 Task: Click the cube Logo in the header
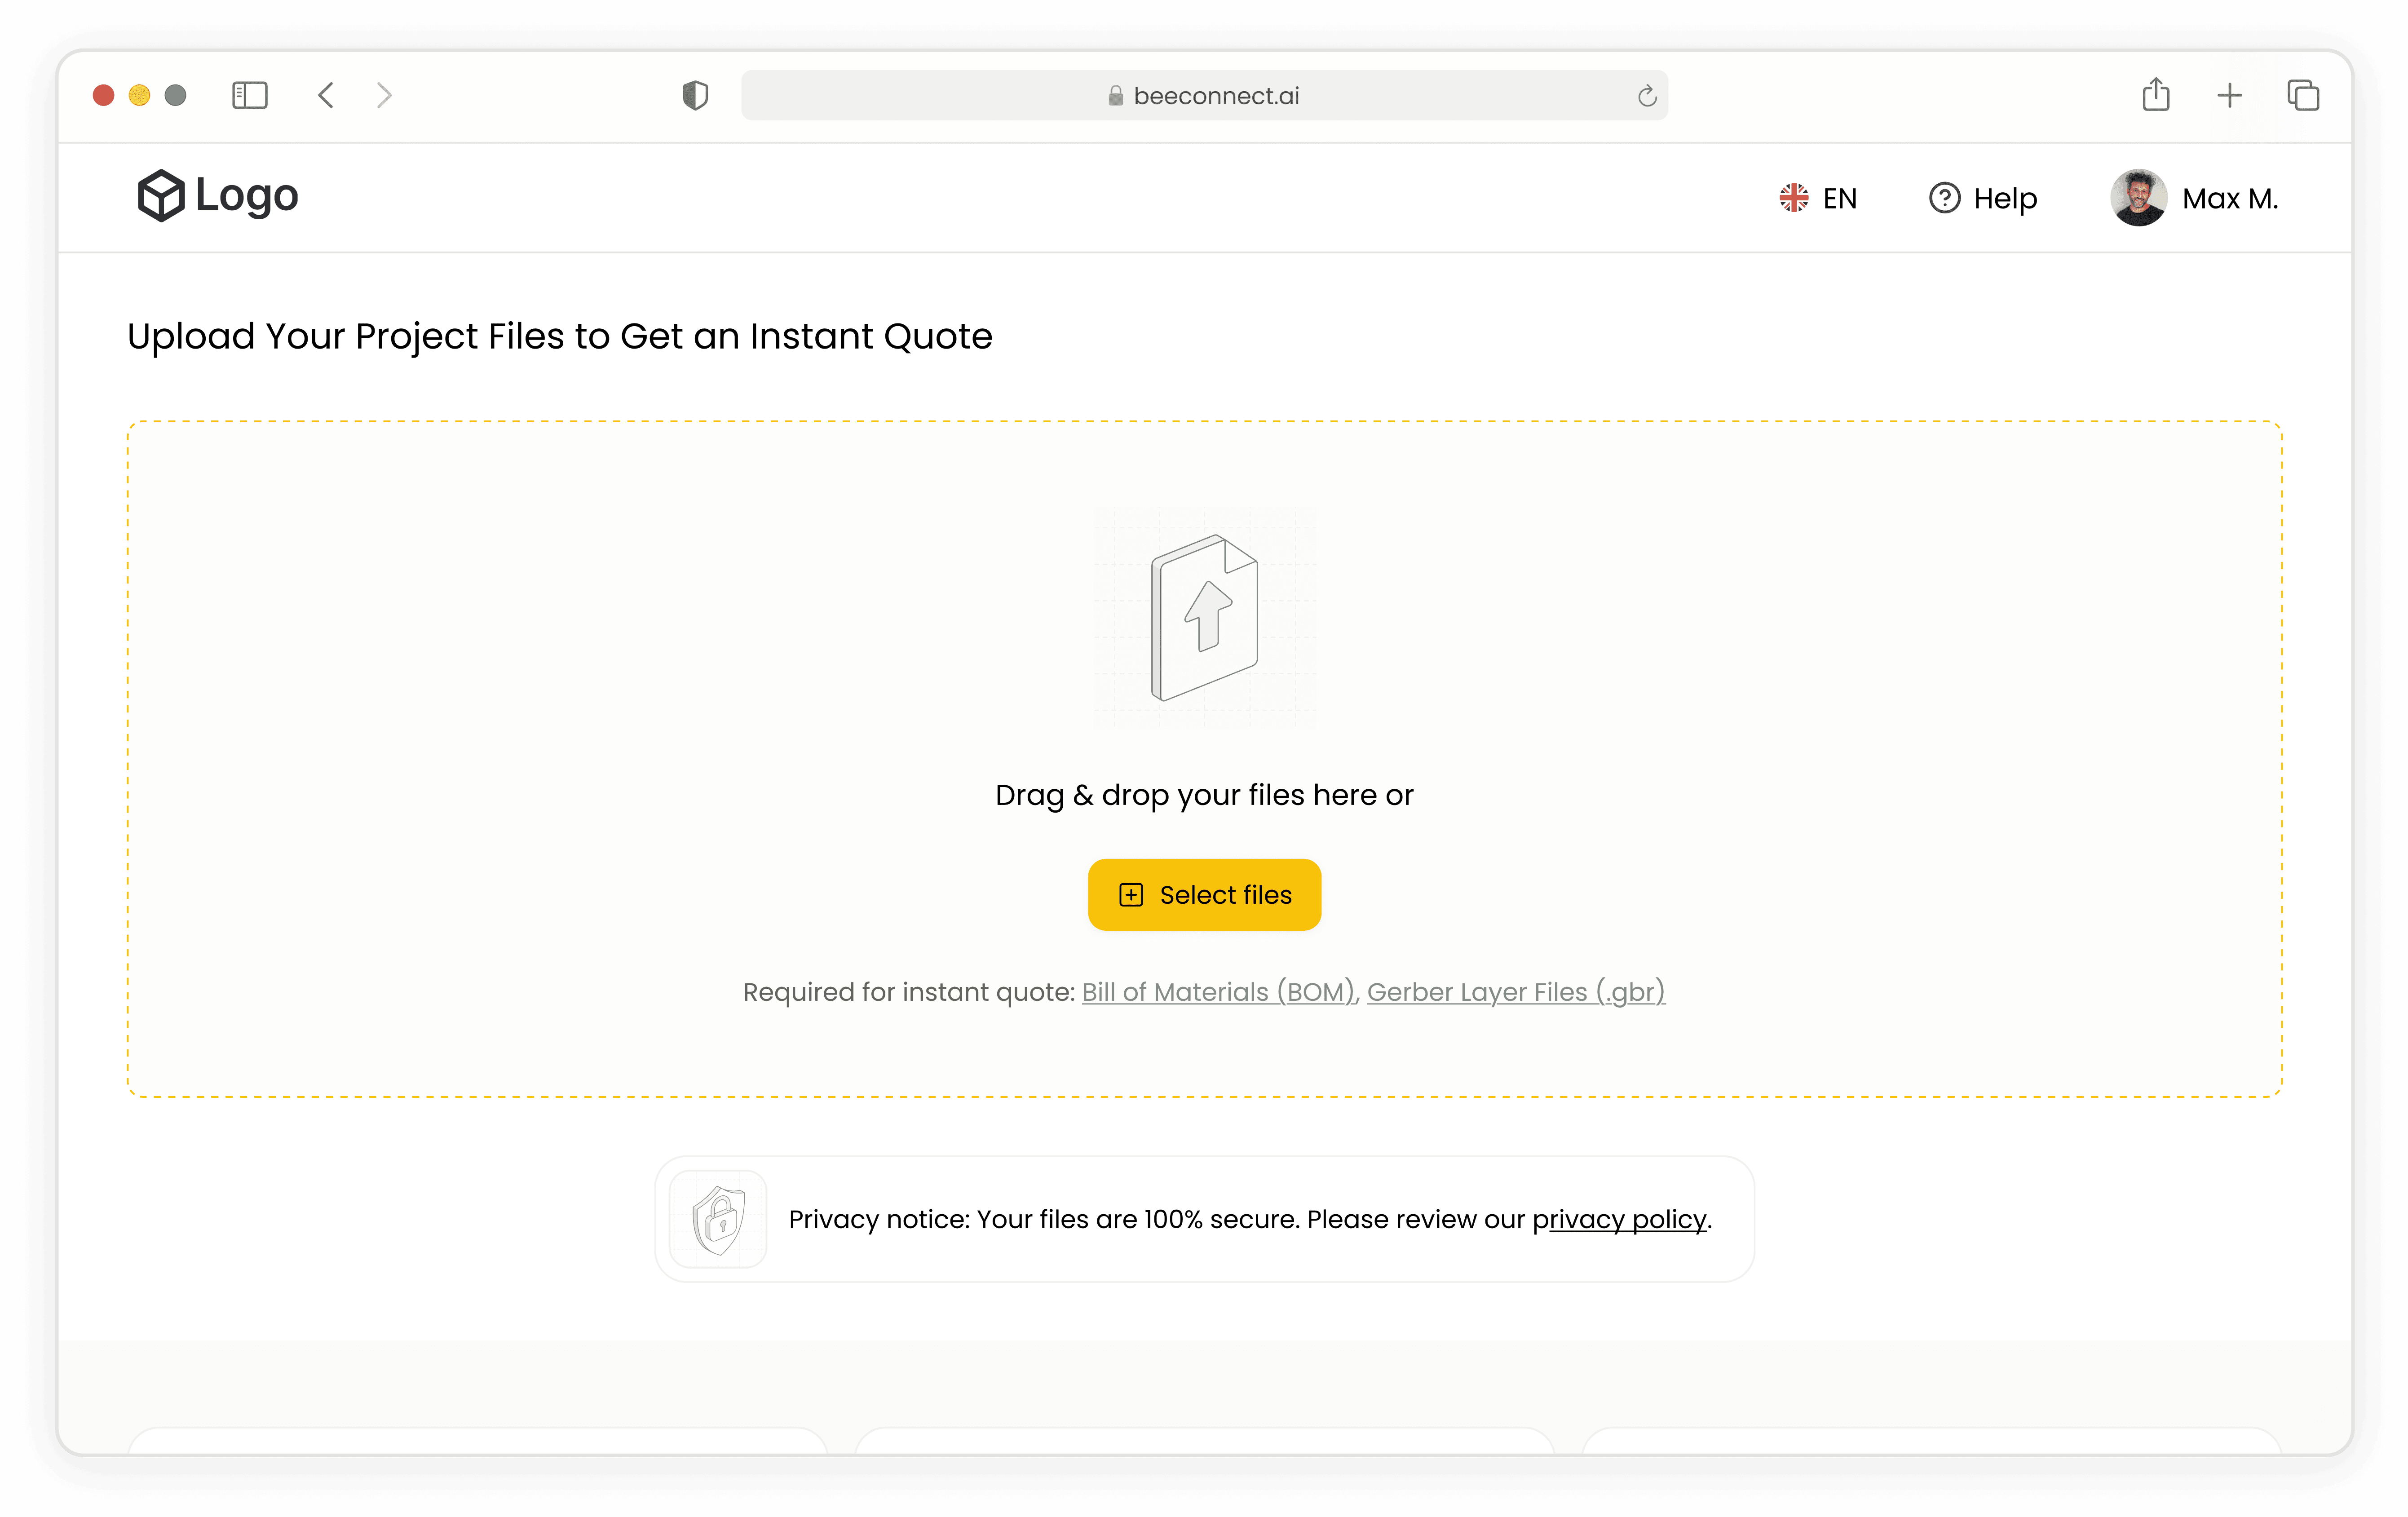point(218,195)
